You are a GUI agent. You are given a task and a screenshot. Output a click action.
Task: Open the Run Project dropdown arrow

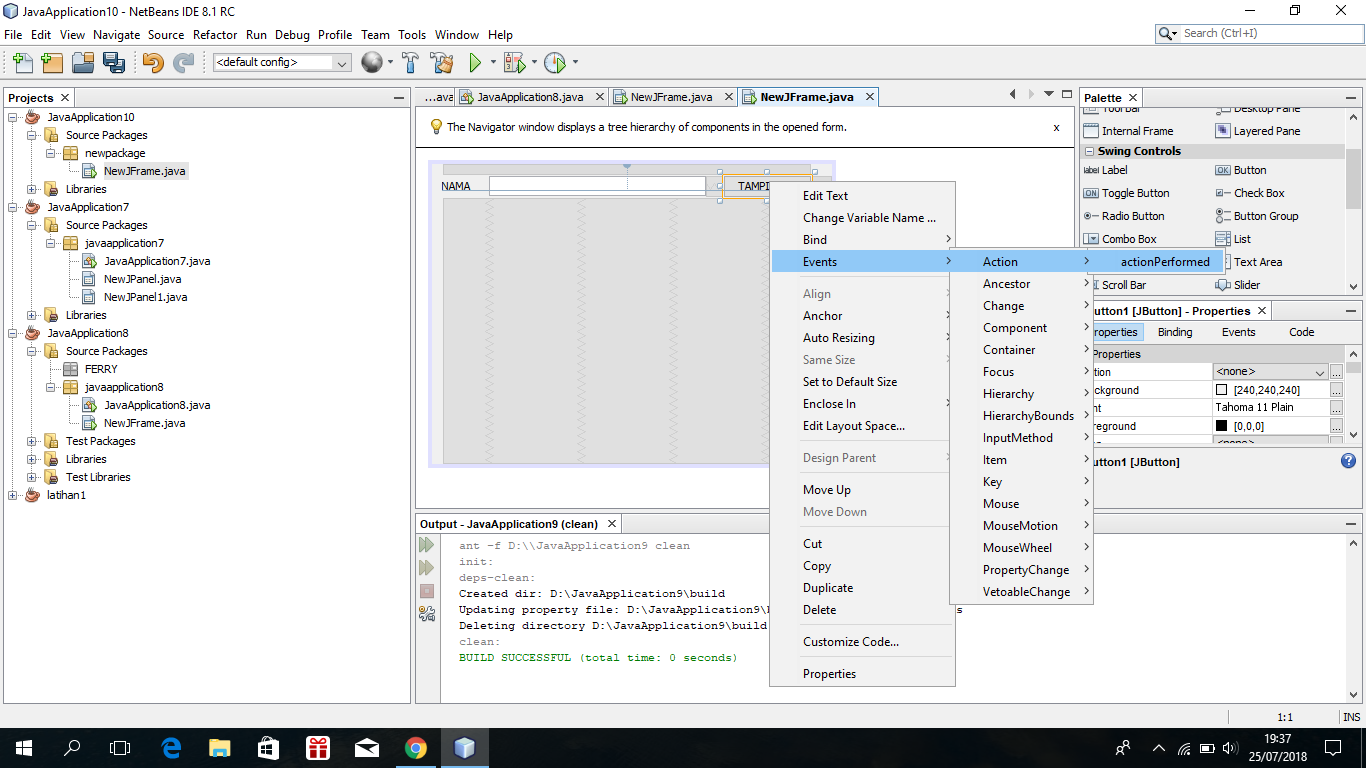click(494, 63)
